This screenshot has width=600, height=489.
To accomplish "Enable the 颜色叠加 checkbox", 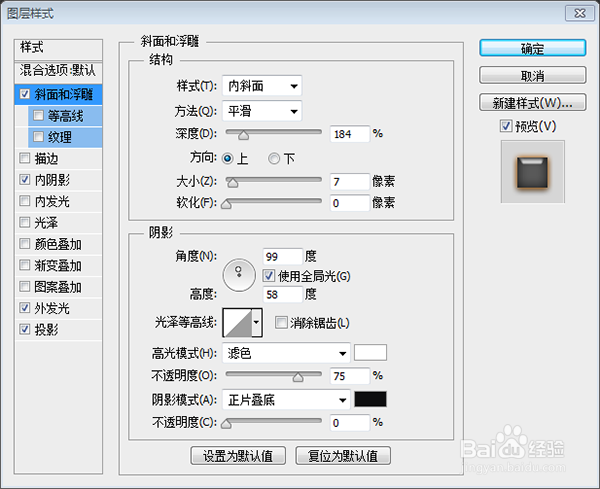I will pos(25,244).
